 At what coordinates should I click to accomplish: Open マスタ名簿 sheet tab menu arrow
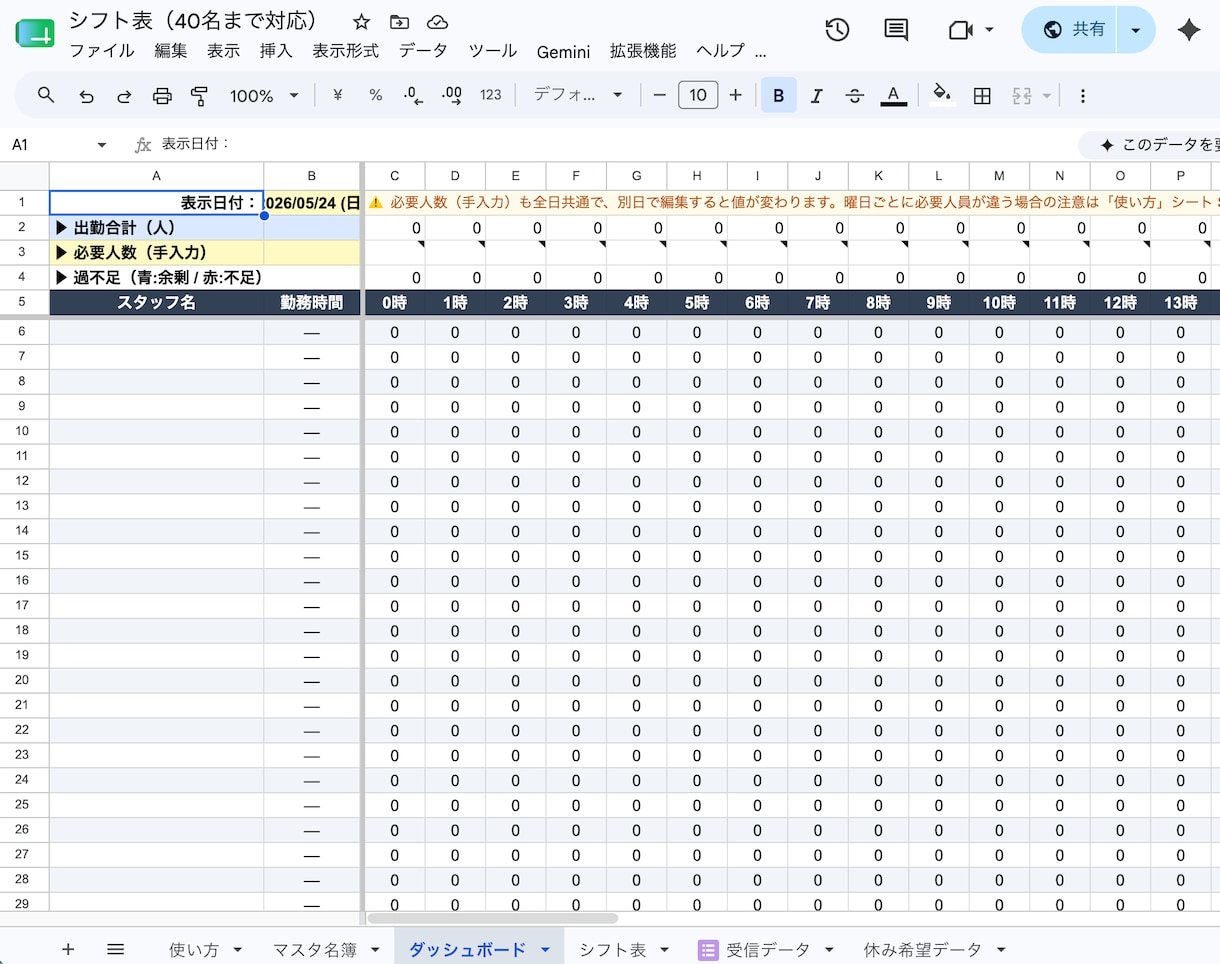coord(375,949)
